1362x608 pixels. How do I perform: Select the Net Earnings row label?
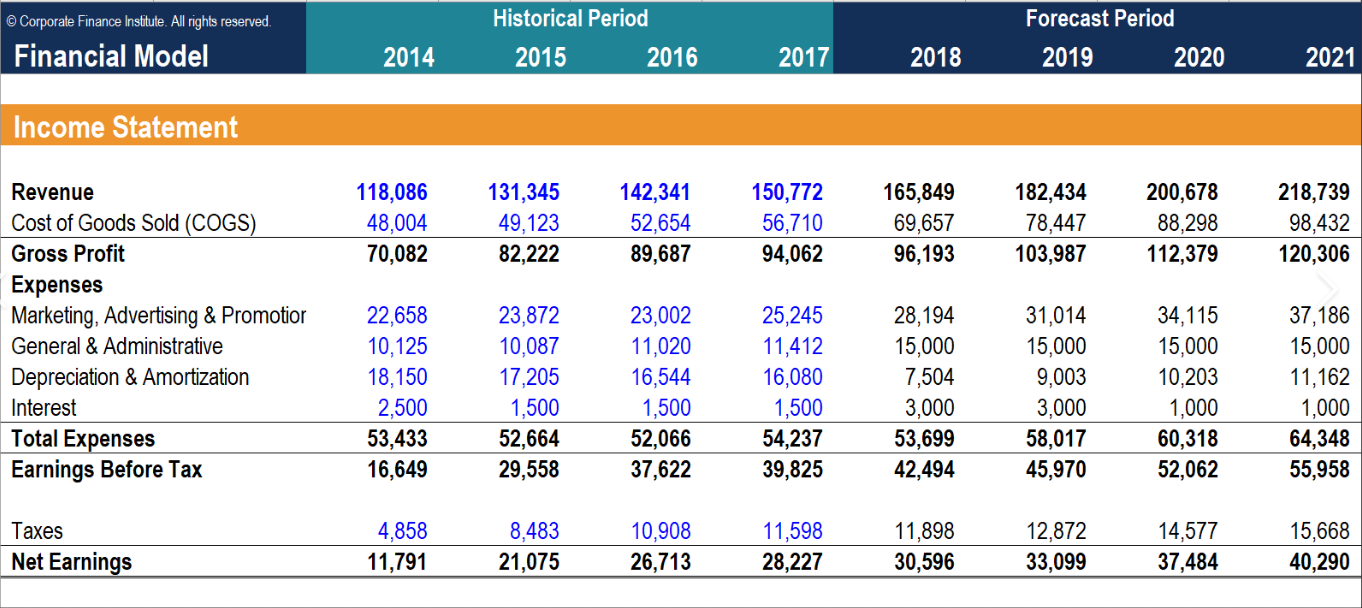pos(71,562)
